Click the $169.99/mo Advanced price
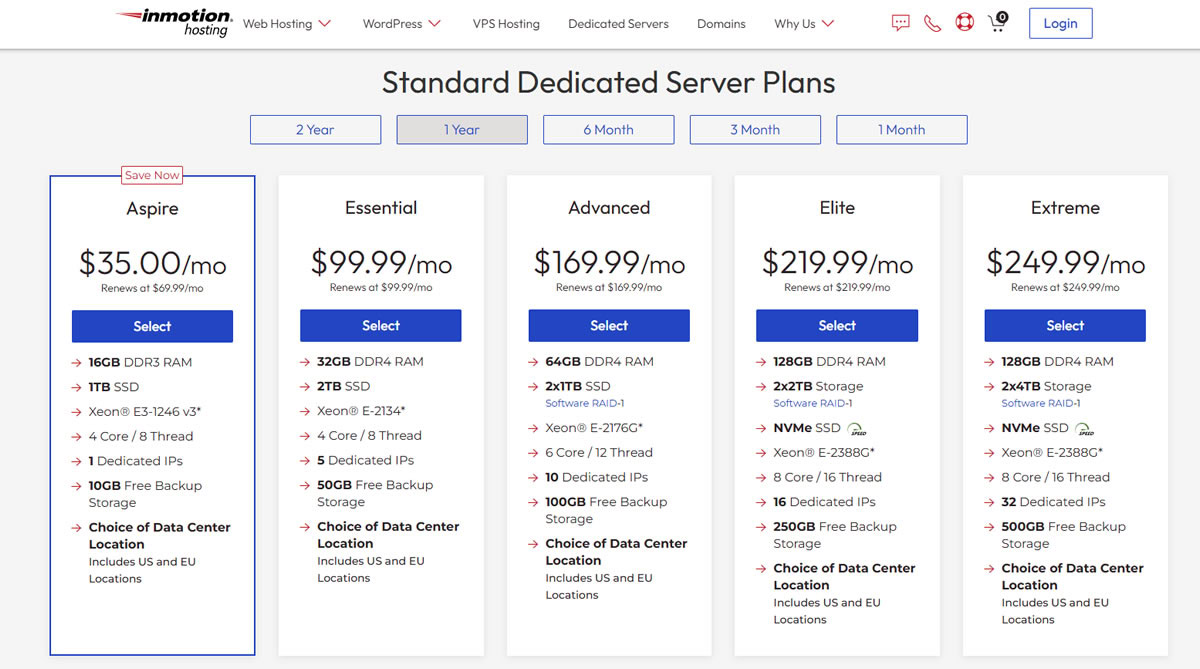This screenshot has height=669, width=1200. (x=609, y=262)
